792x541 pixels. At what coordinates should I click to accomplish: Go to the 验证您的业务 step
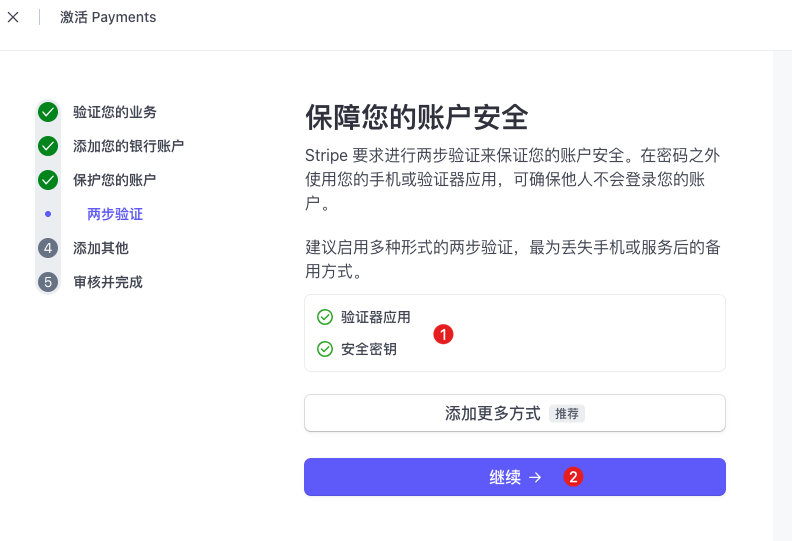tap(114, 112)
